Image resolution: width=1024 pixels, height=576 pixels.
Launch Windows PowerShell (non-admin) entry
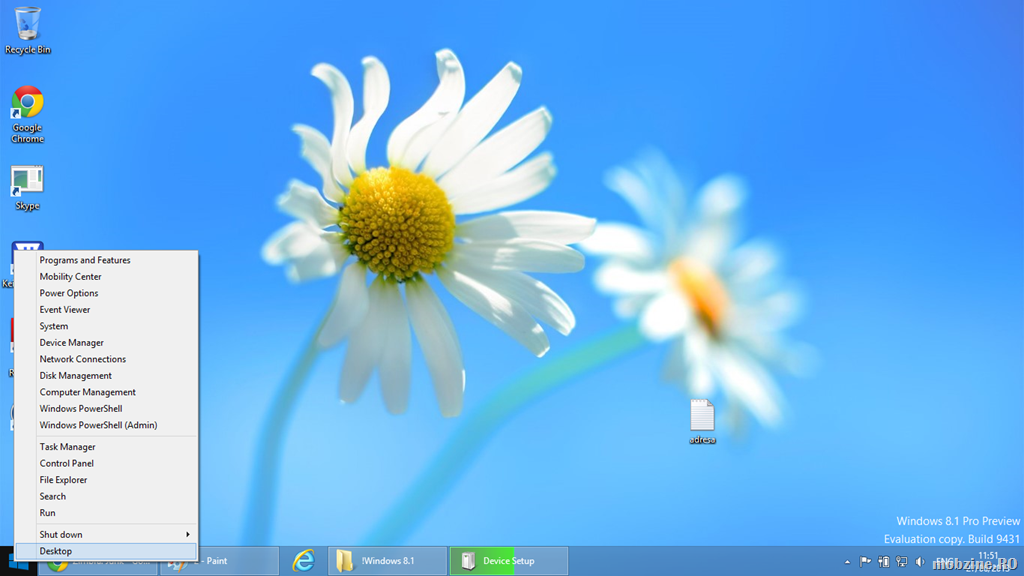106,408
